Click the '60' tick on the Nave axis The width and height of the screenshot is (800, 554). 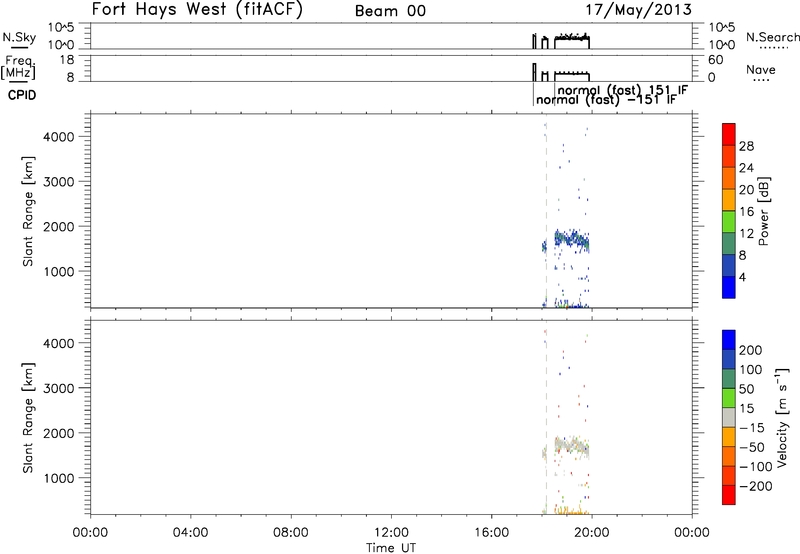[716, 60]
